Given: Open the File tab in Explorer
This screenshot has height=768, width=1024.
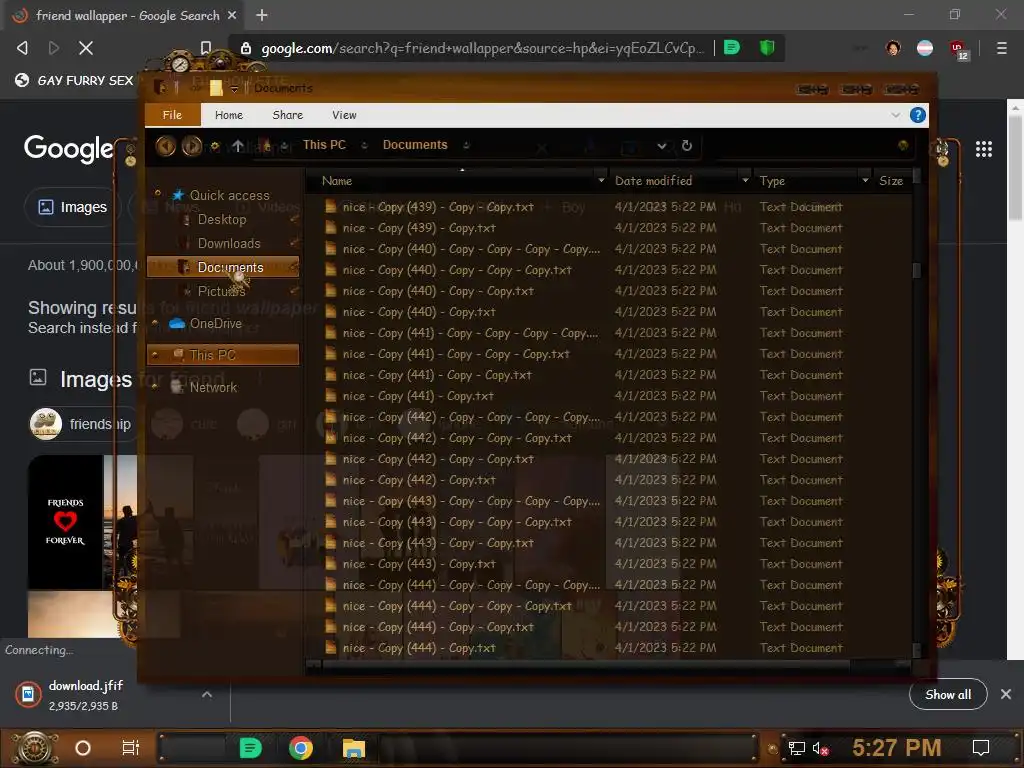Looking at the screenshot, I should tap(172, 115).
